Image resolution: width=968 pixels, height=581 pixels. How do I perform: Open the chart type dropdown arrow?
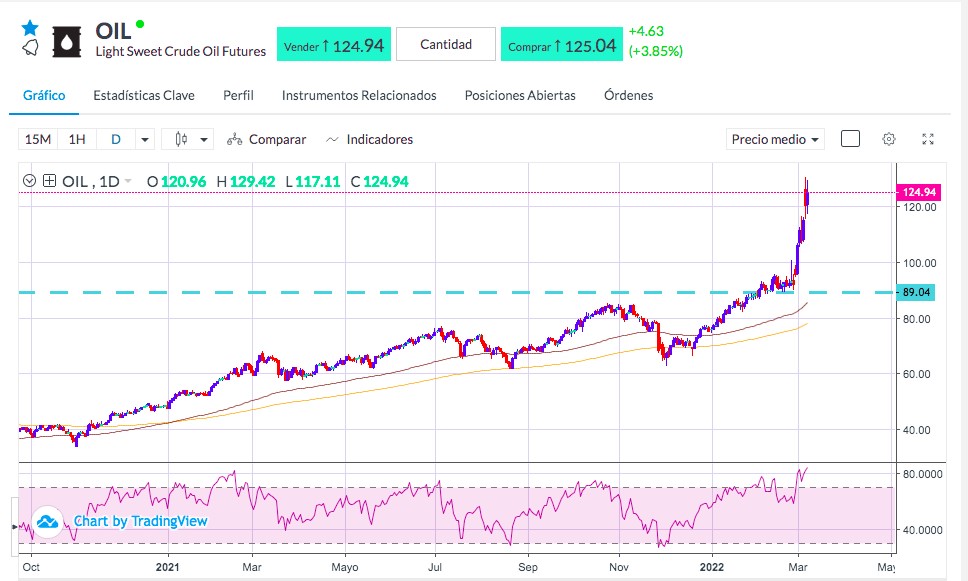pyautogui.click(x=204, y=140)
